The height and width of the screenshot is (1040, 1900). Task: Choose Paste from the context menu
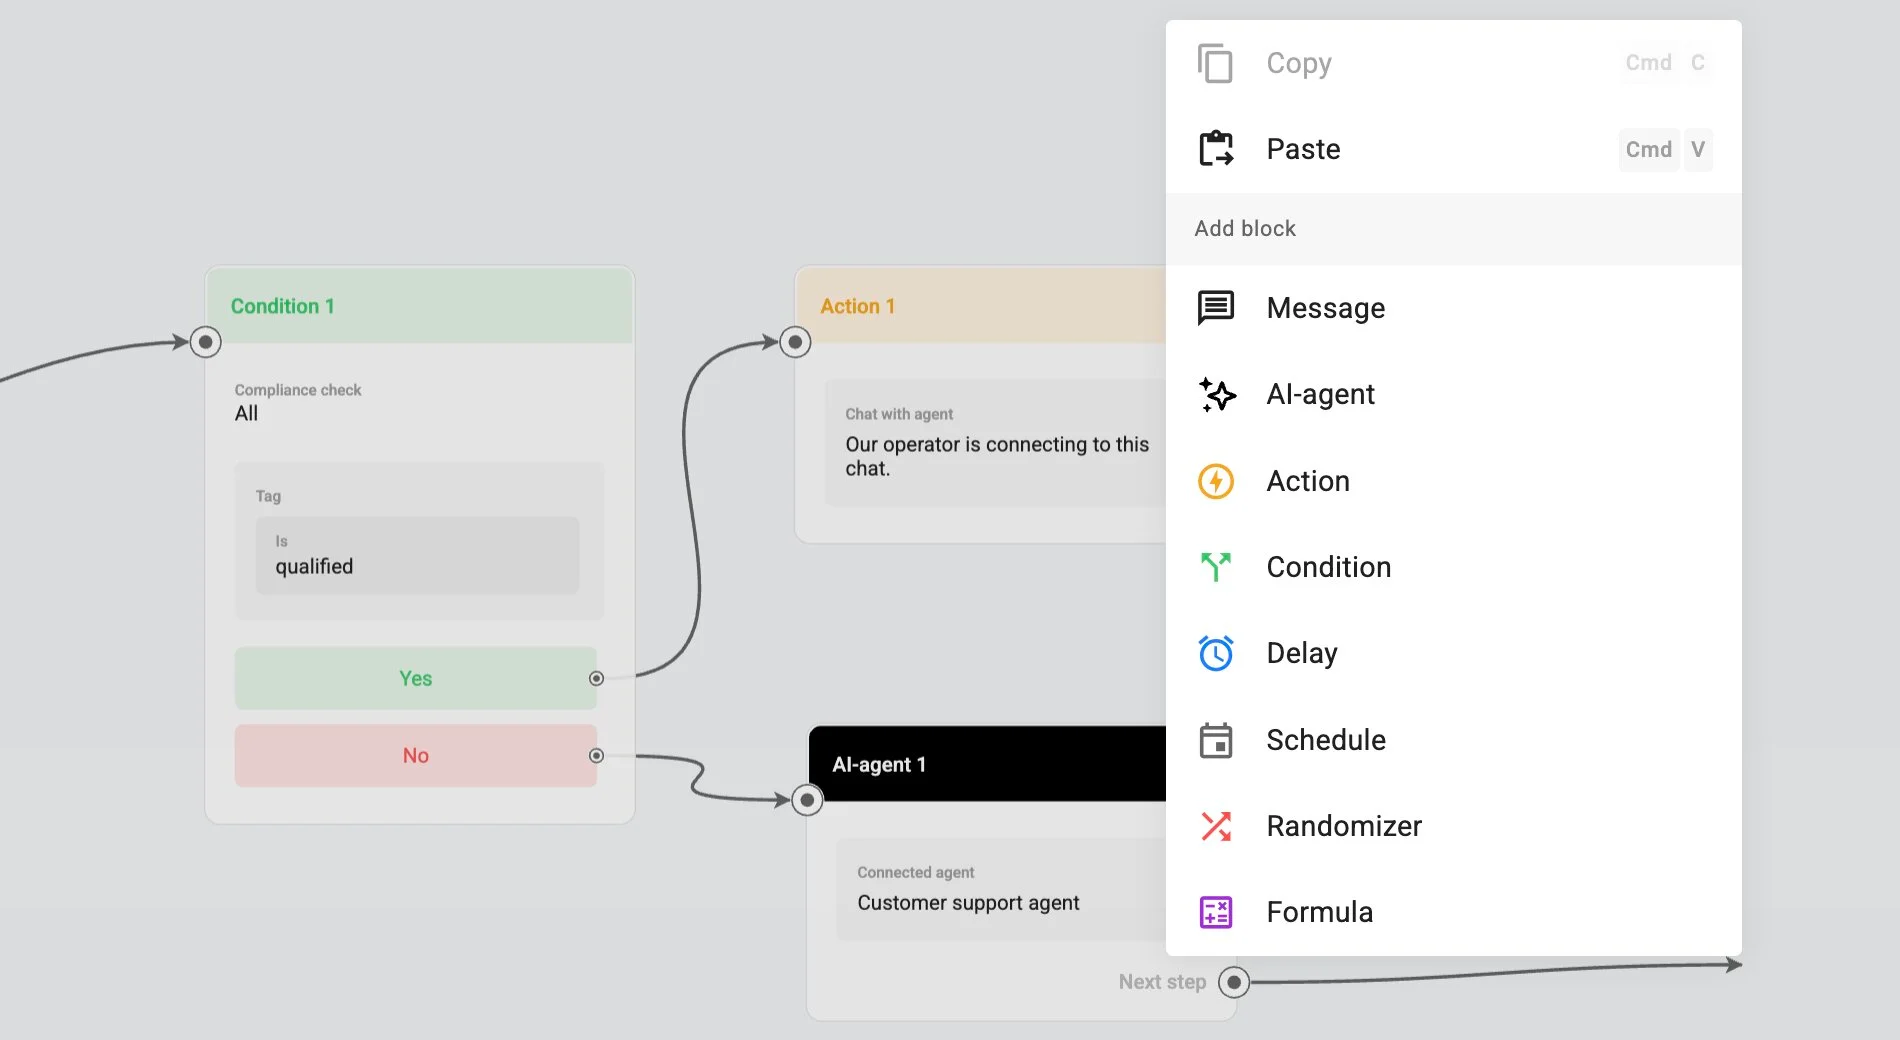[x=1454, y=149]
